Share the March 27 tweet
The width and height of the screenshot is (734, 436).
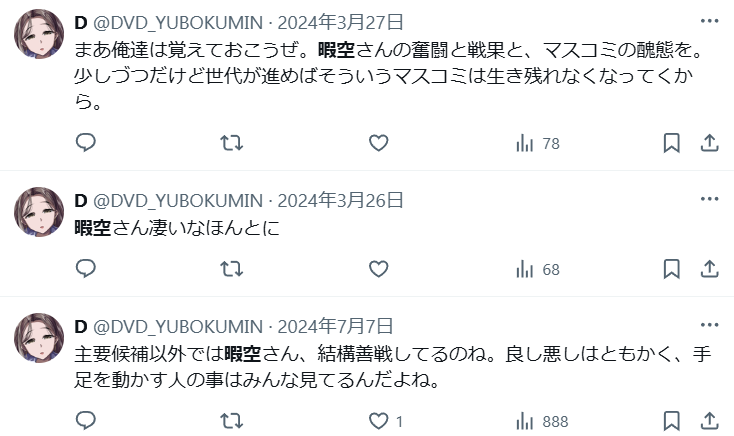coord(709,143)
